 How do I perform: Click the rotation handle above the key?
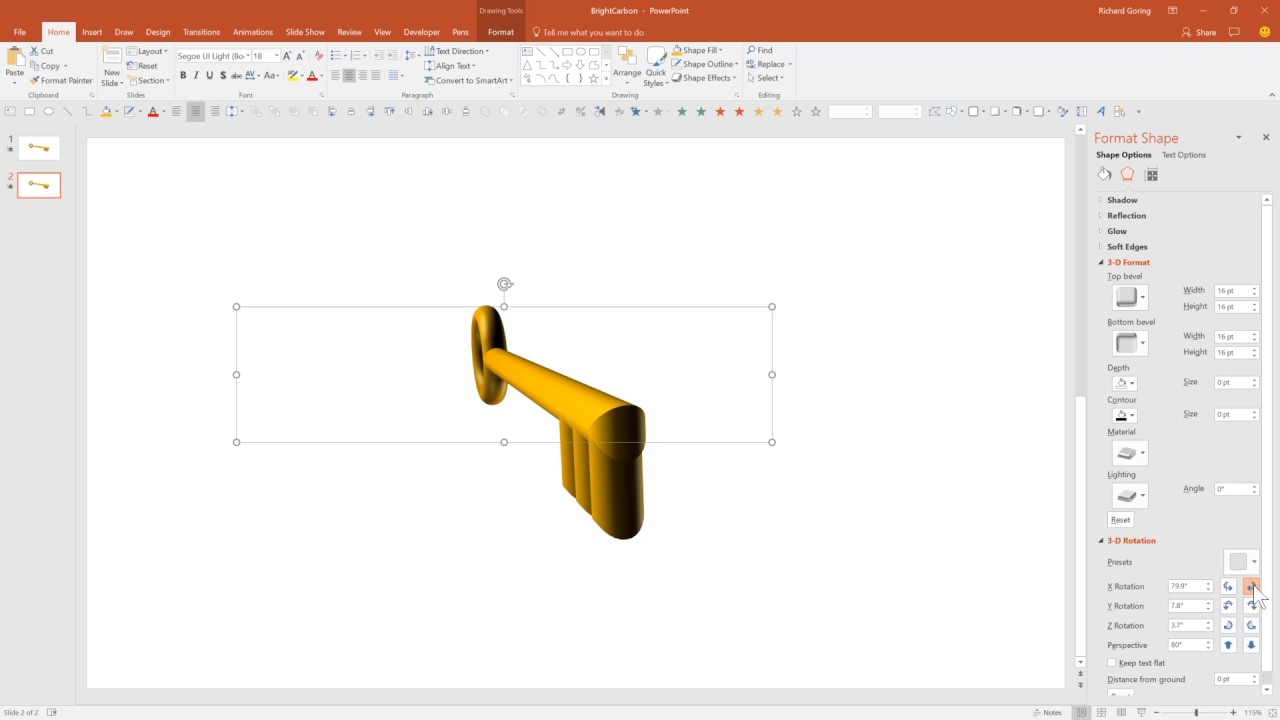[x=505, y=285]
